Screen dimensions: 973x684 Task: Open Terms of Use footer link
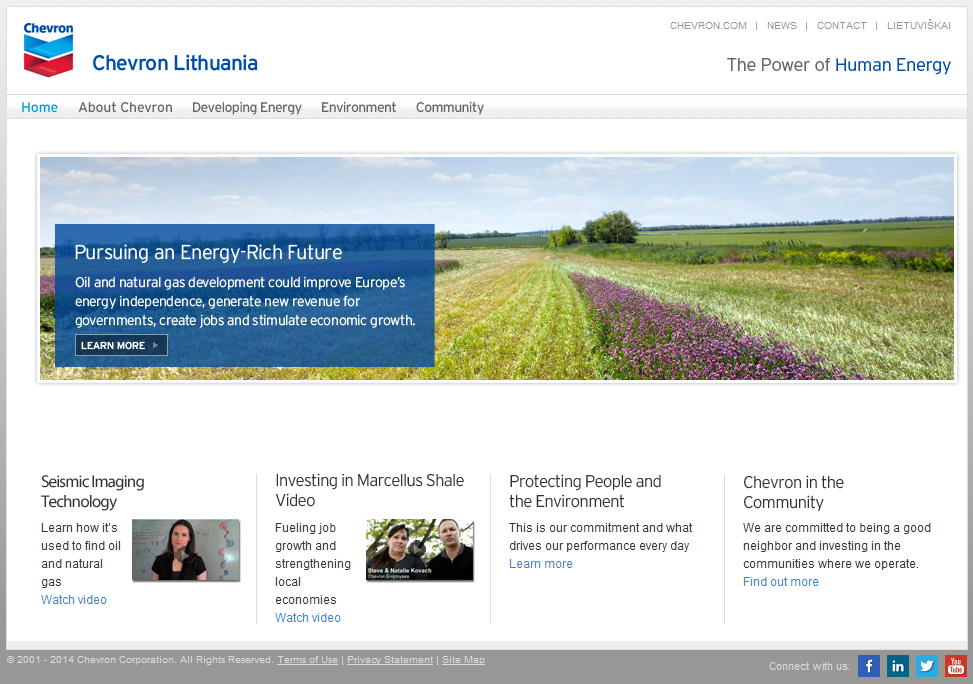click(307, 660)
